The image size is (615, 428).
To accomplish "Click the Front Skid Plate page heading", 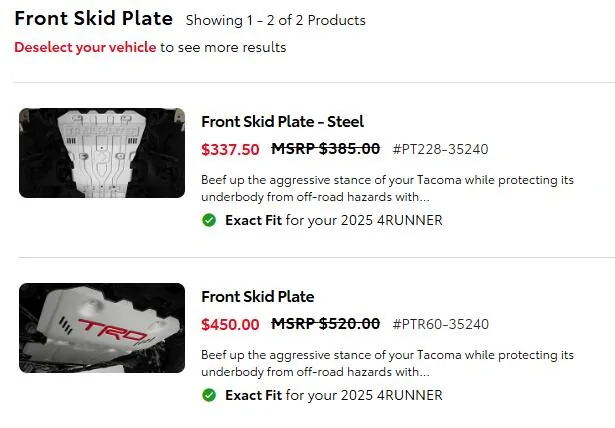I will (x=93, y=19).
